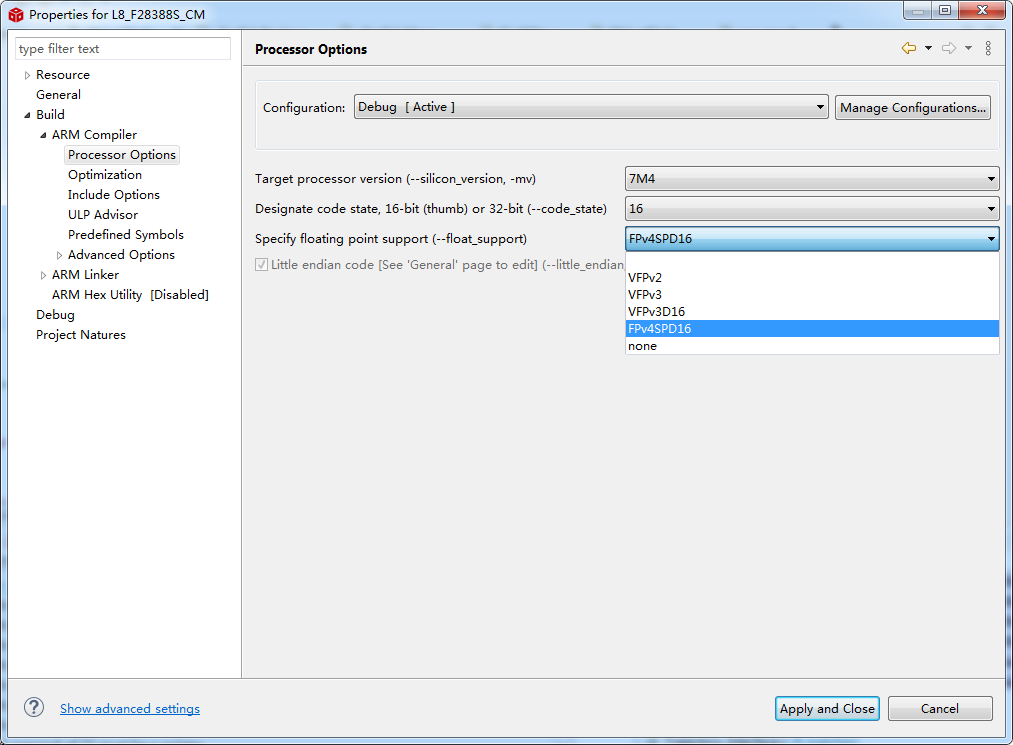Click the back navigation arrow icon
This screenshot has height=745, width=1013.
click(x=908, y=48)
